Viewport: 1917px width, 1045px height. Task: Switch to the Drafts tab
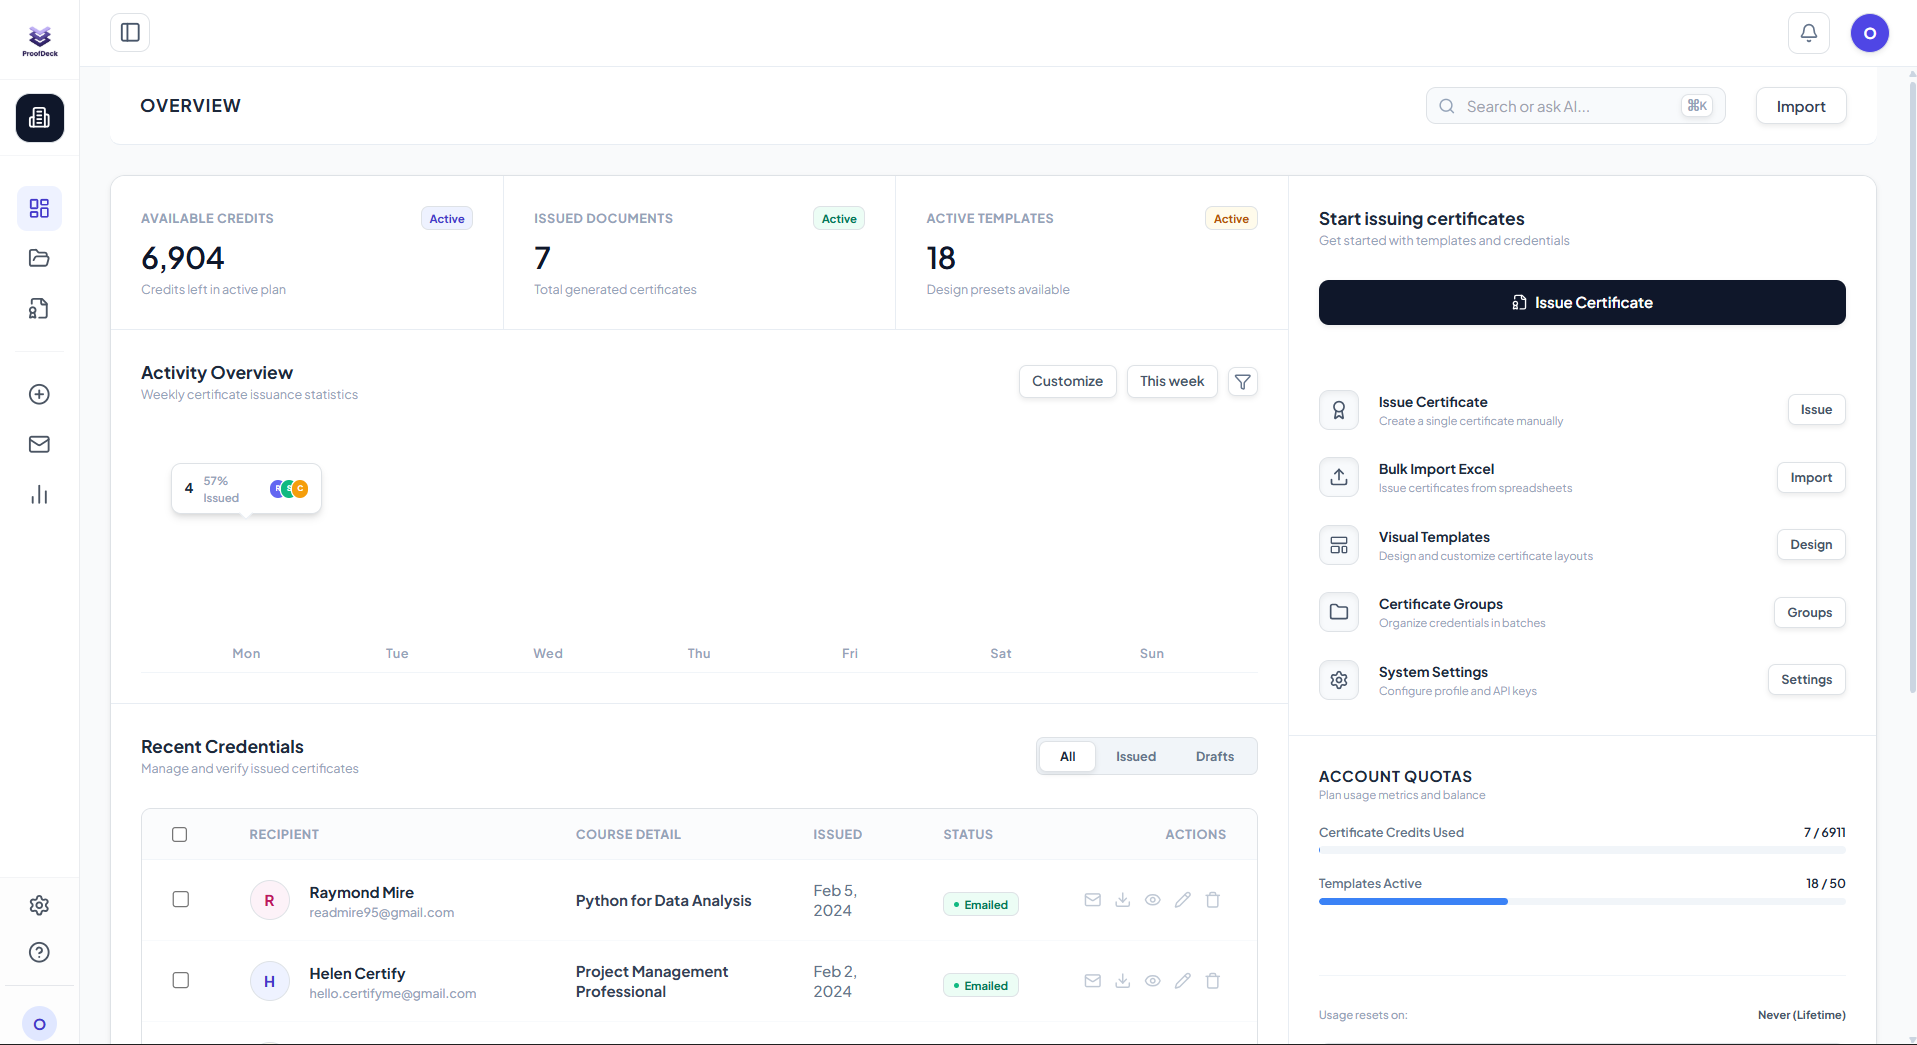[1215, 756]
